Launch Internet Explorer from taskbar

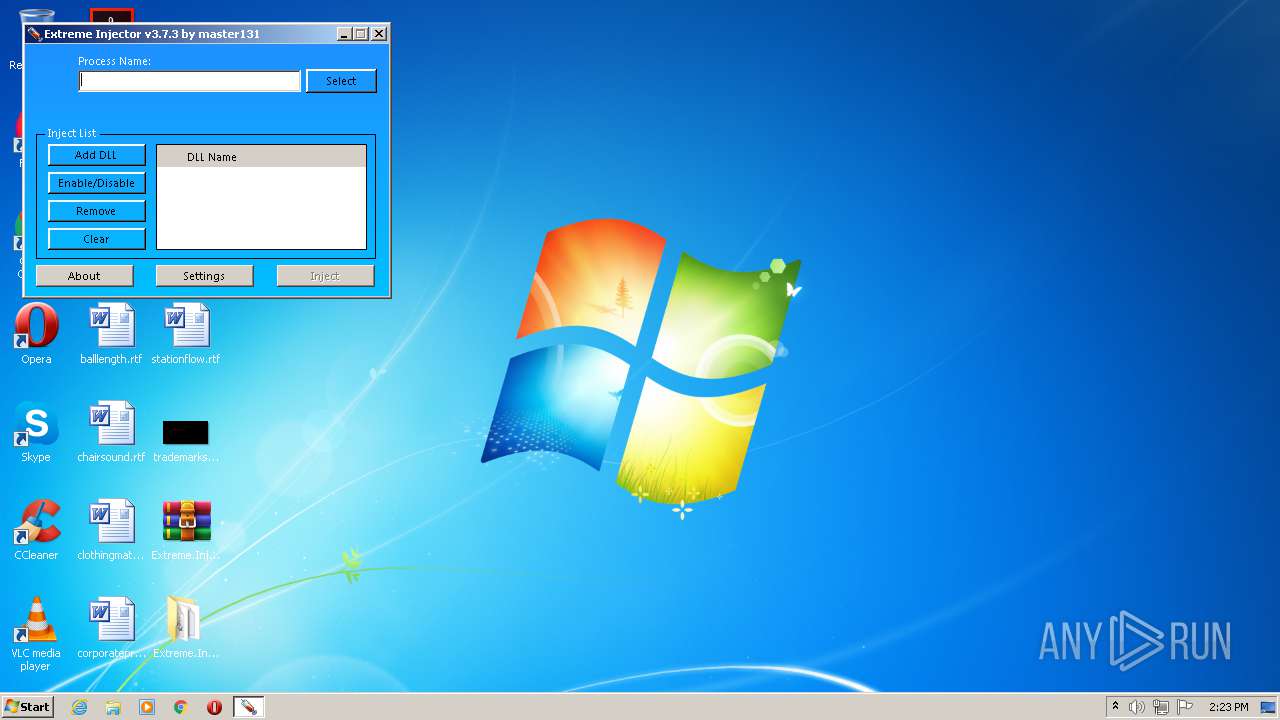(79, 707)
